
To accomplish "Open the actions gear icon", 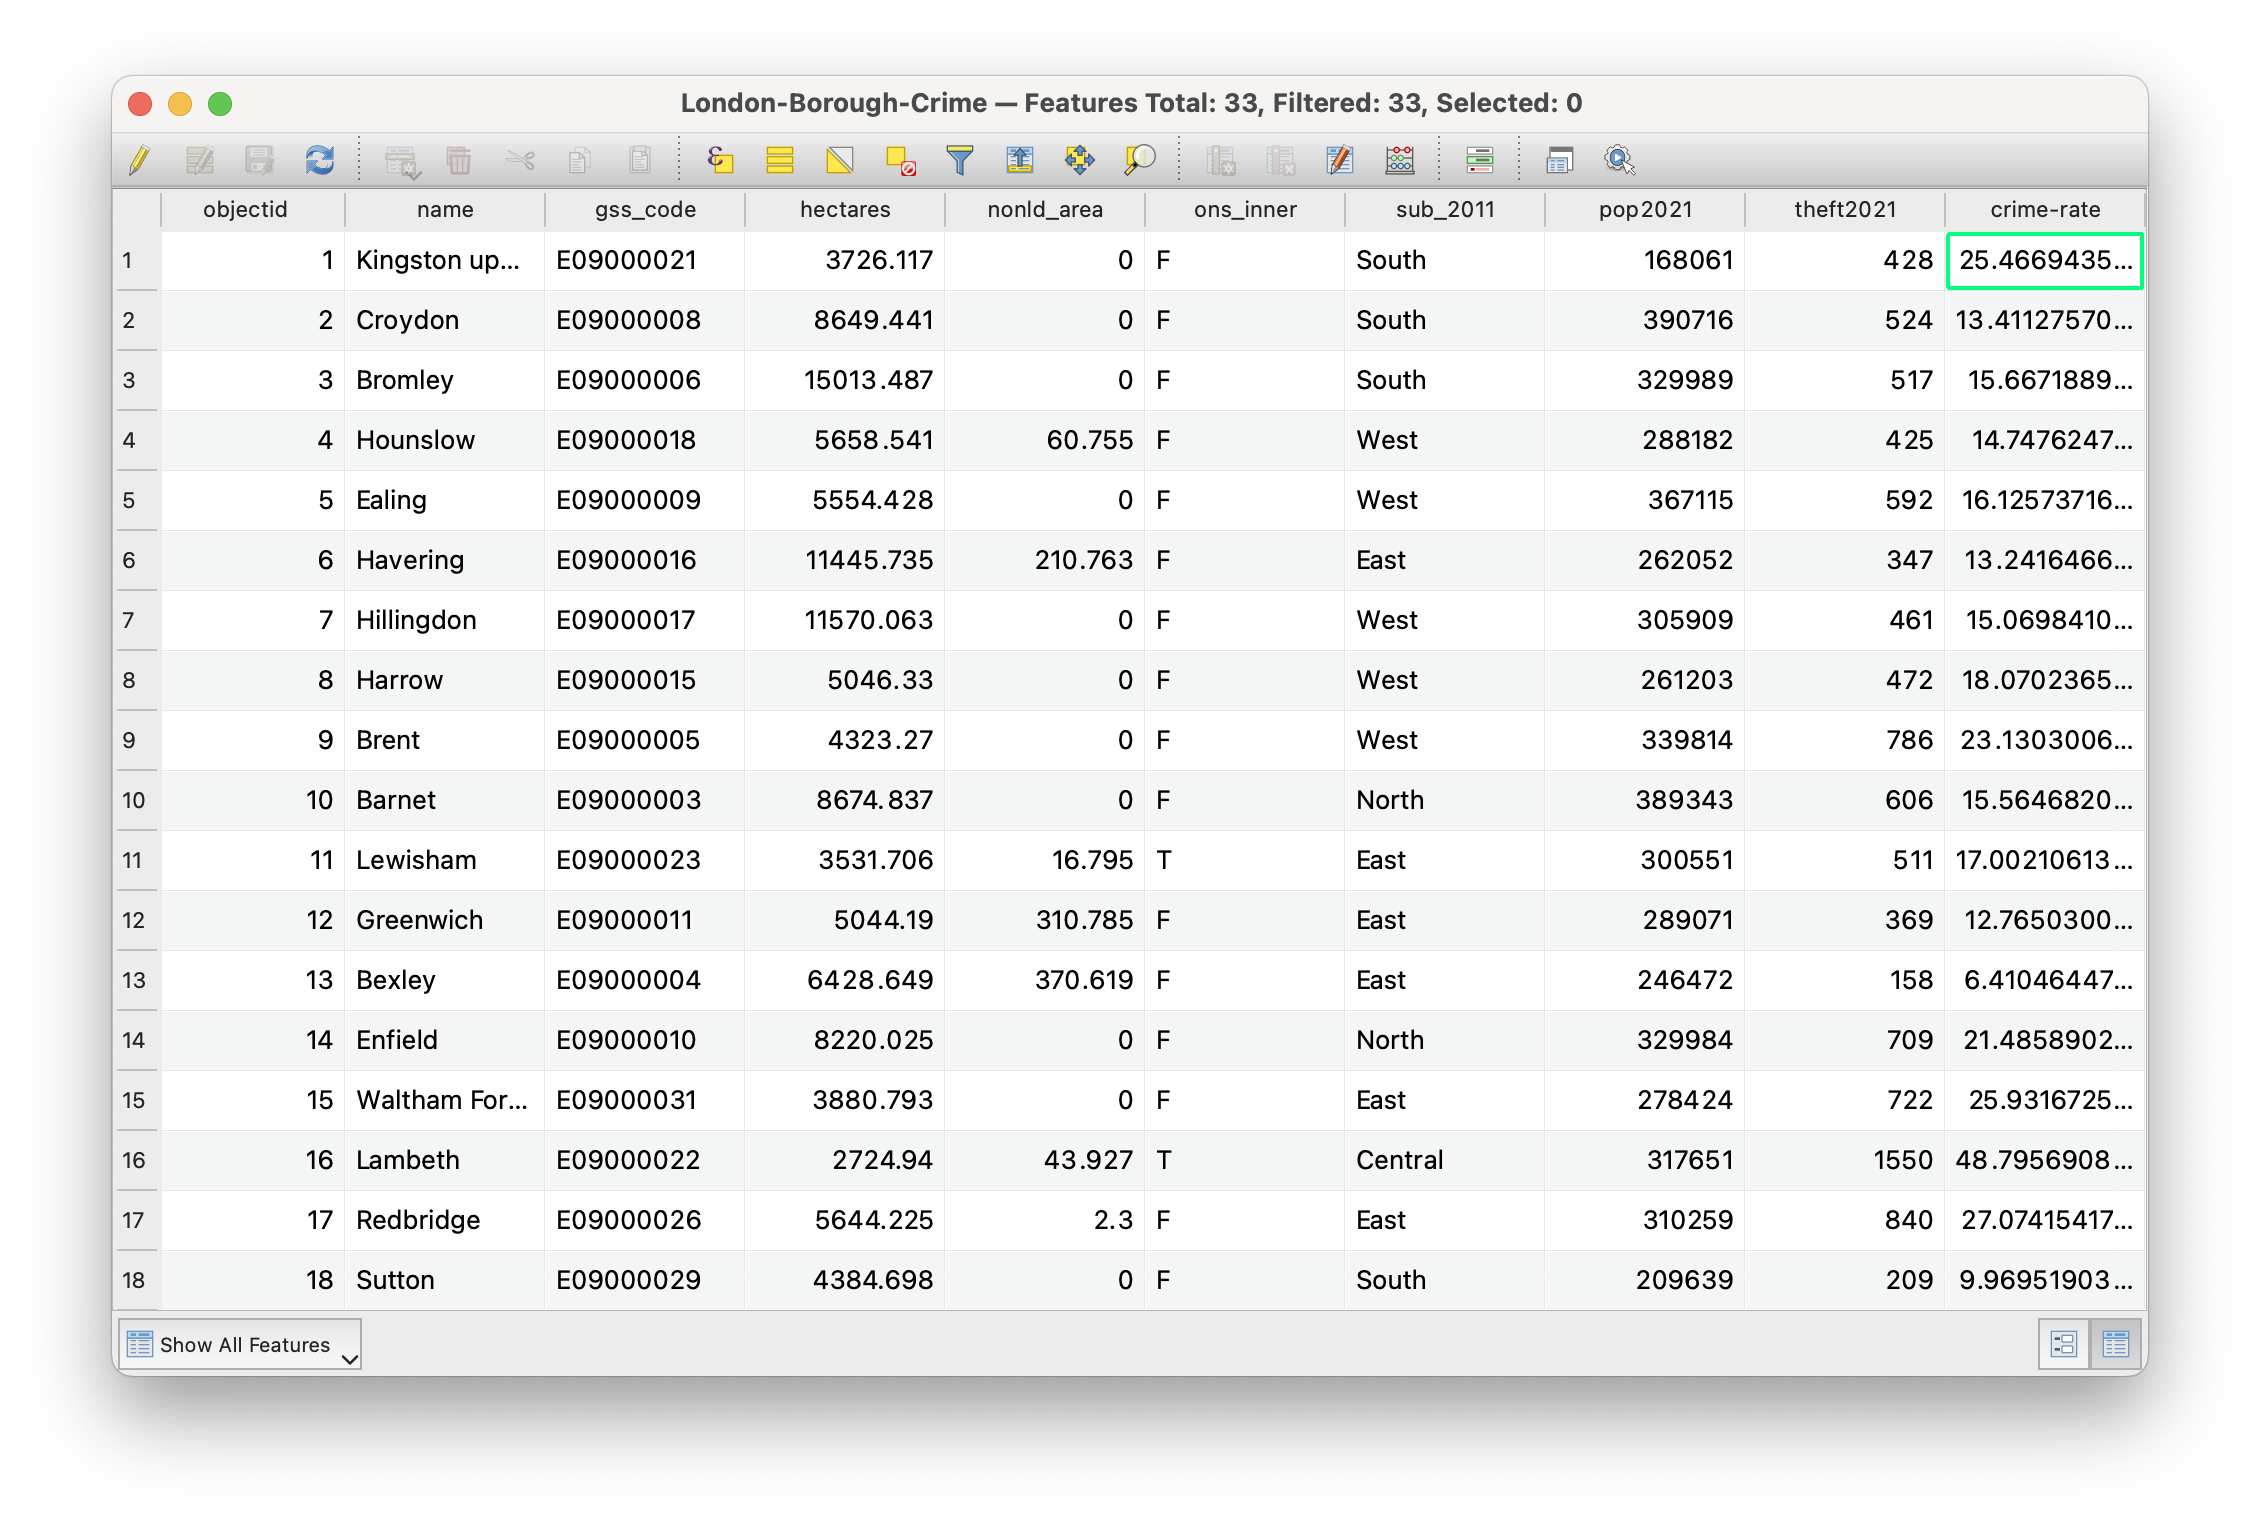I will 1619,160.
